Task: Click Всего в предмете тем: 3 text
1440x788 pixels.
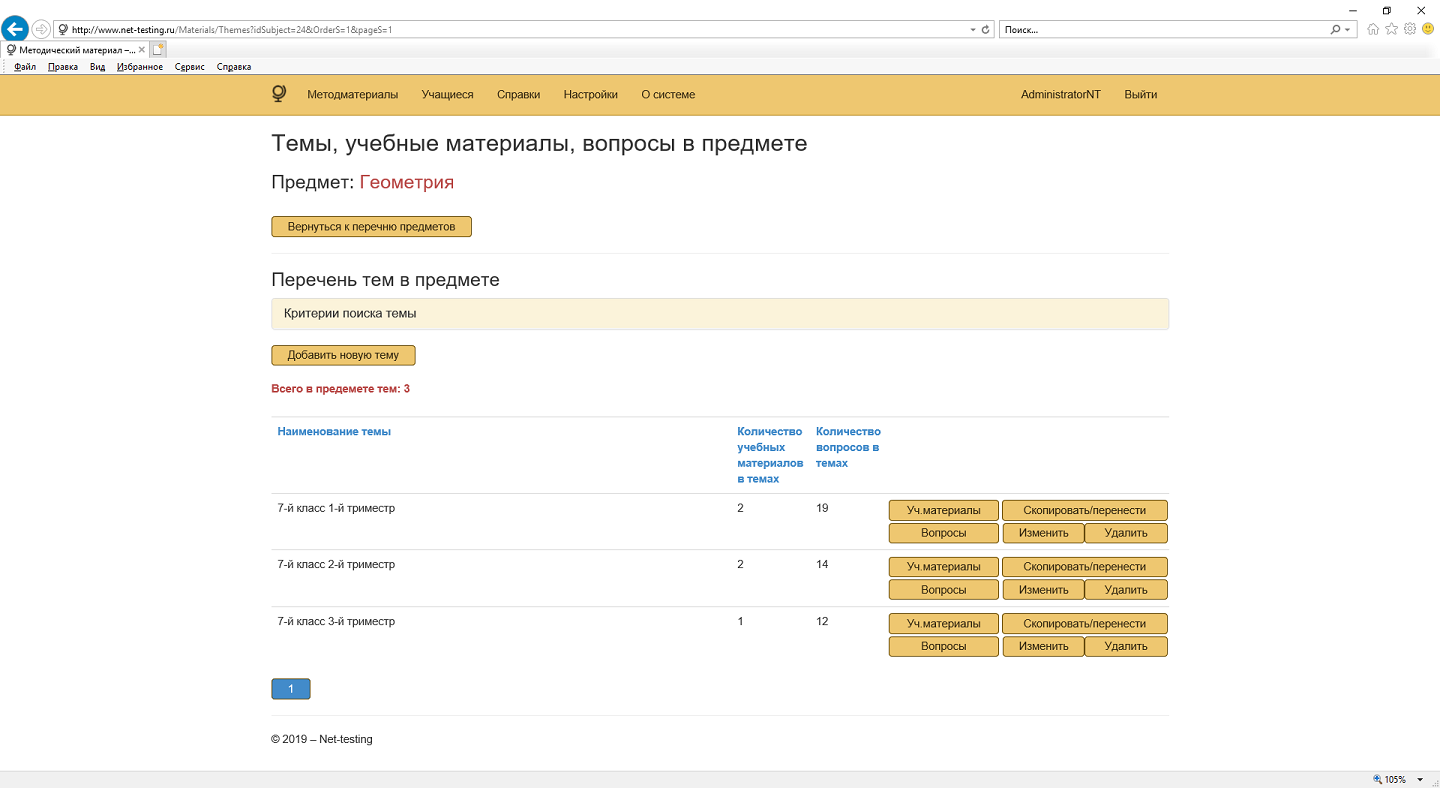Action: pos(340,389)
